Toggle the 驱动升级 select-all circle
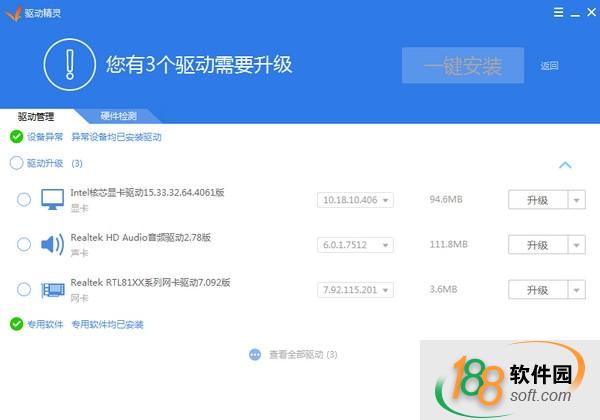The height and width of the screenshot is (420, 600). 16,163
